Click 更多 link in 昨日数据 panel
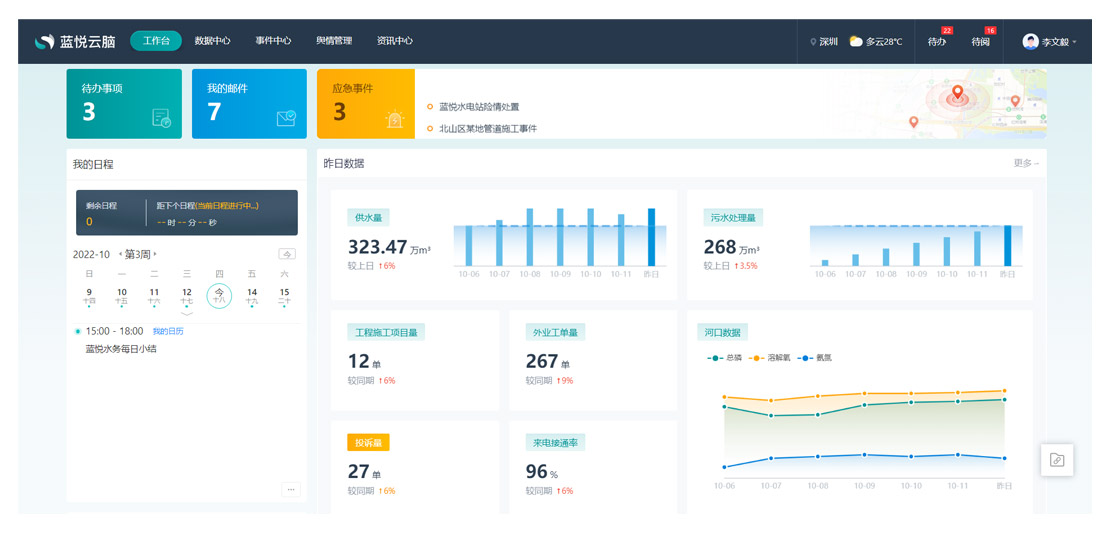 [x=1026, y=163]
